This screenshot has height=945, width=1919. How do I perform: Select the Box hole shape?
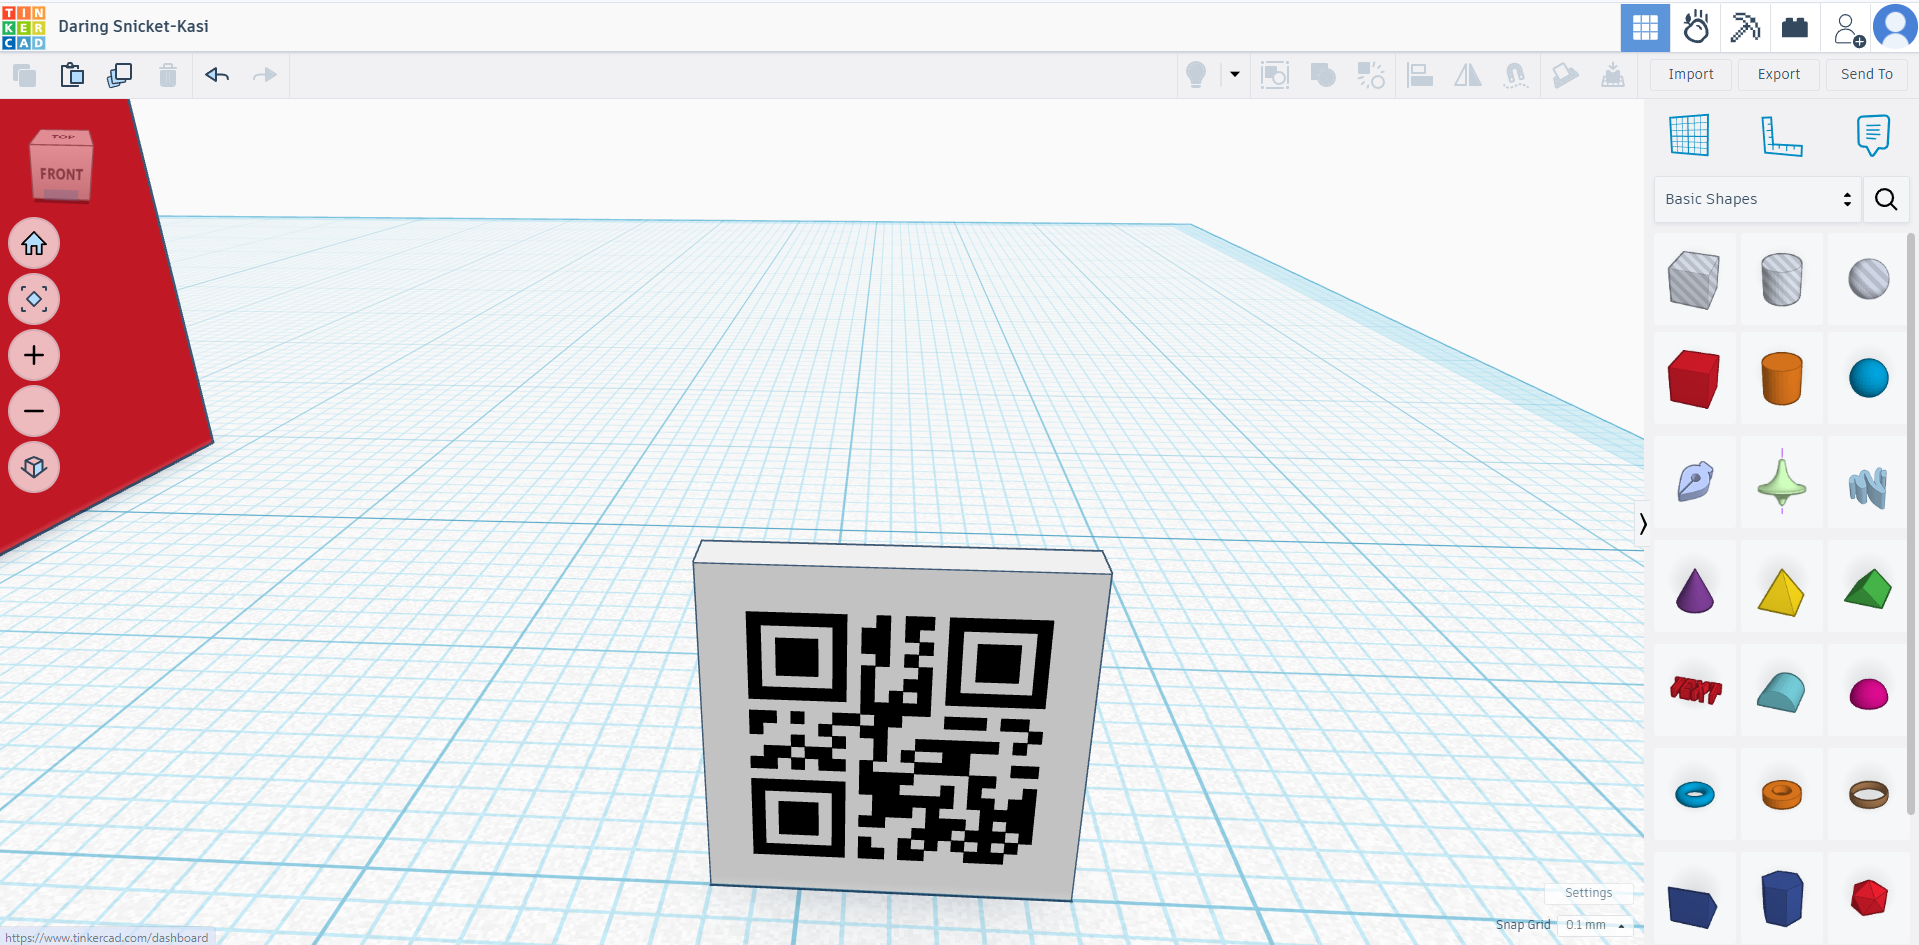pos(1694,280)
